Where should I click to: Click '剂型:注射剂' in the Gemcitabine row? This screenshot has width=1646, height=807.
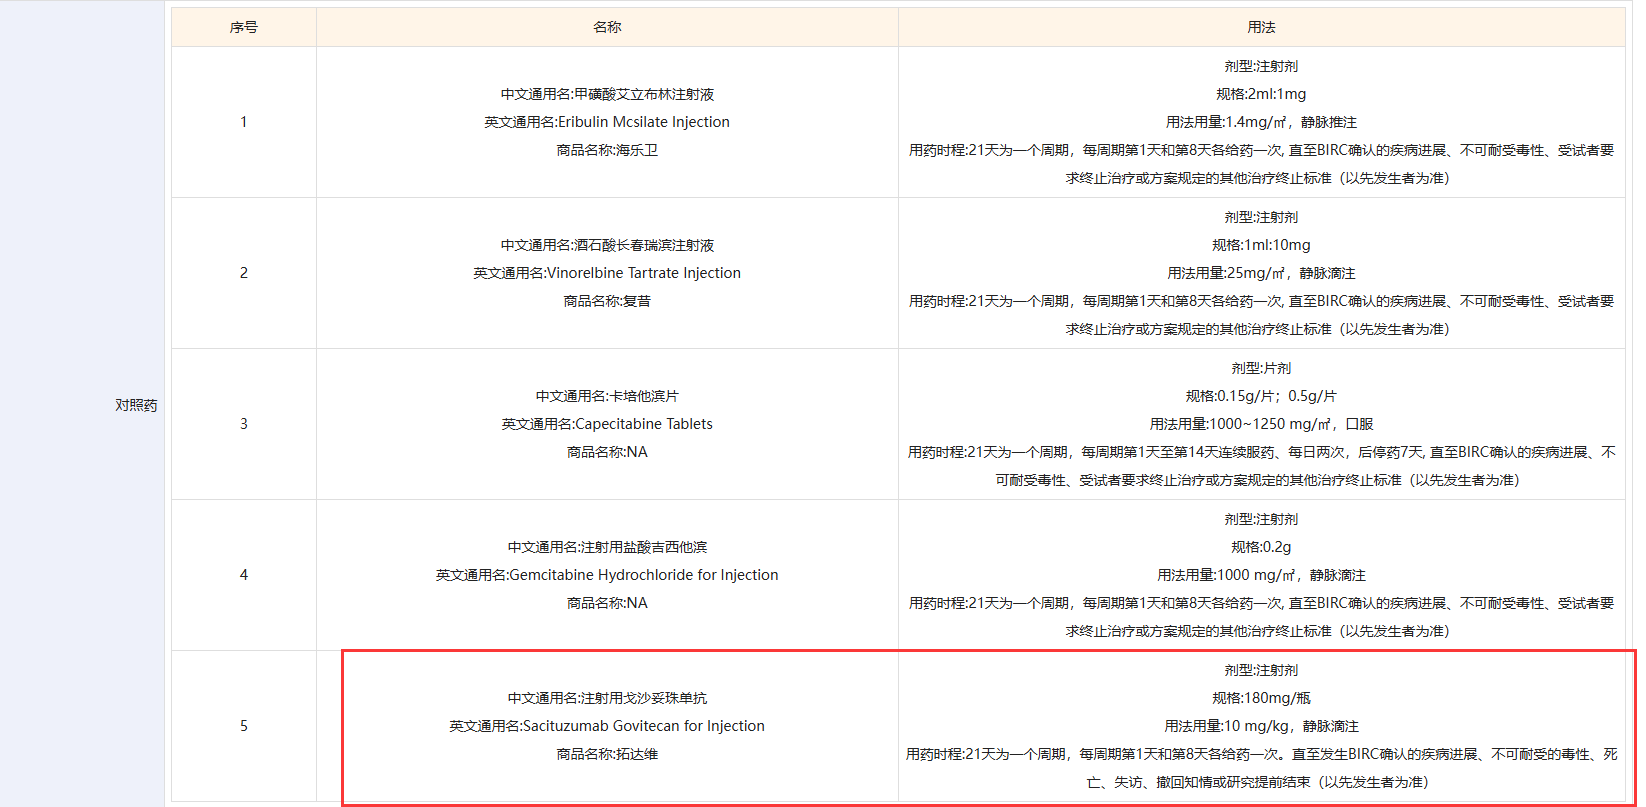pyautogui.click(x=1261, y=519)
